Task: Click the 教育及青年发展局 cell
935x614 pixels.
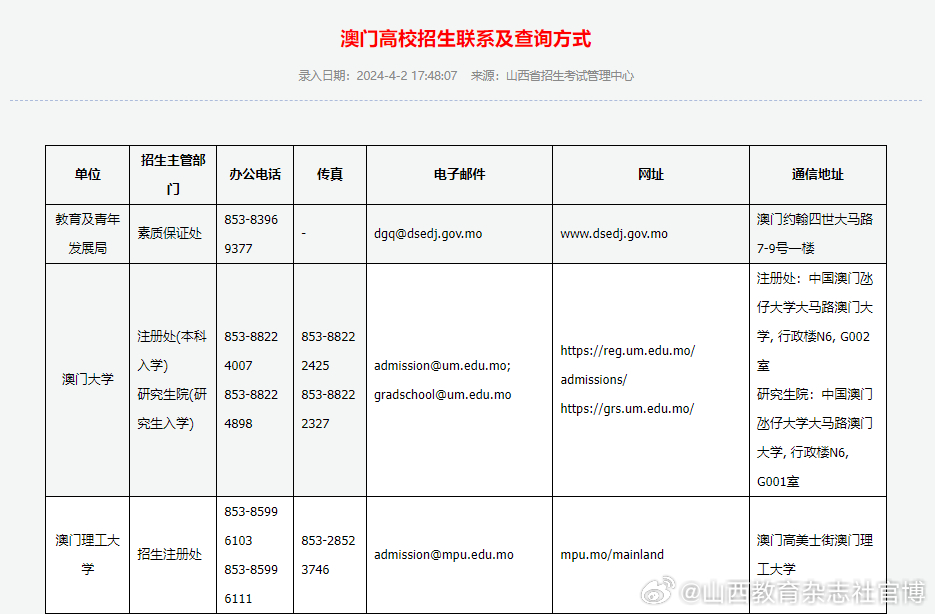Action: [x=88, y=234]
